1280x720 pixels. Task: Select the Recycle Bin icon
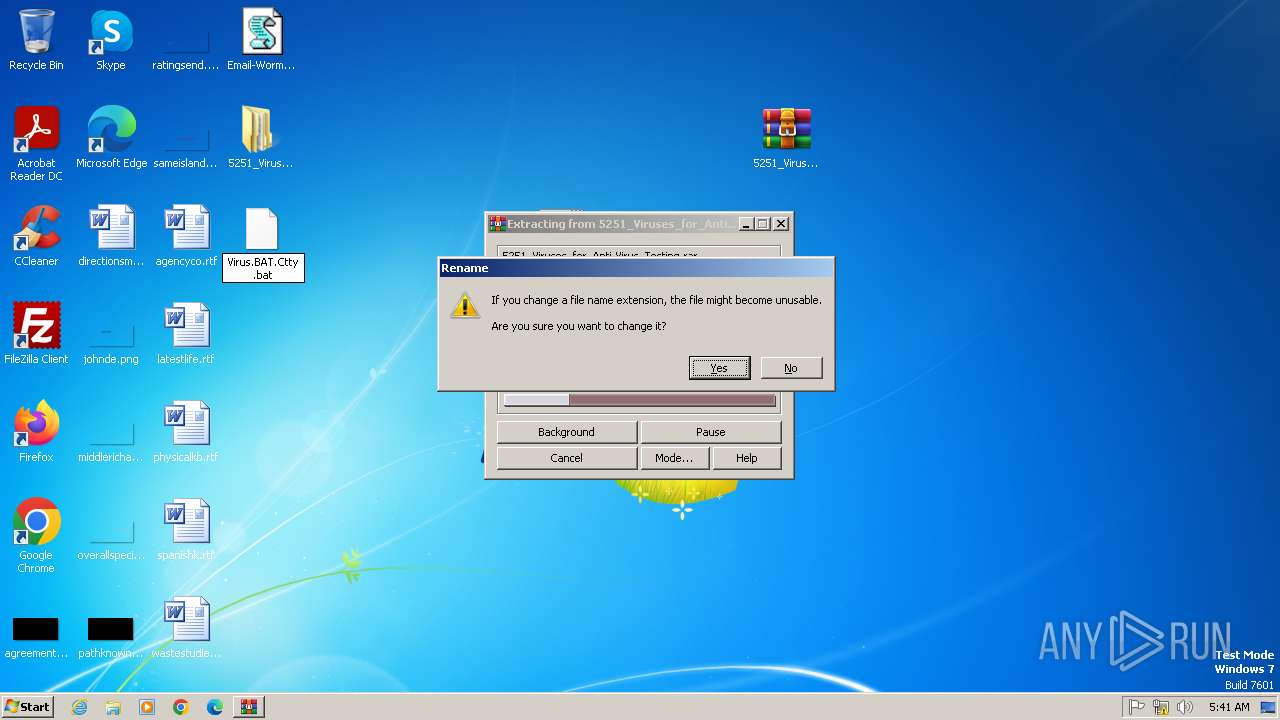36,40
